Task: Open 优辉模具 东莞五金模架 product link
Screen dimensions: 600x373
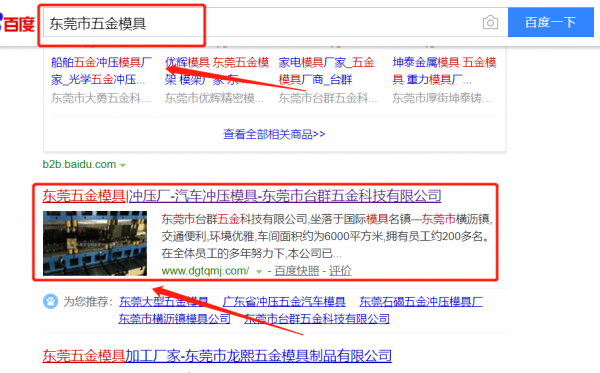Action: (217, 71)
